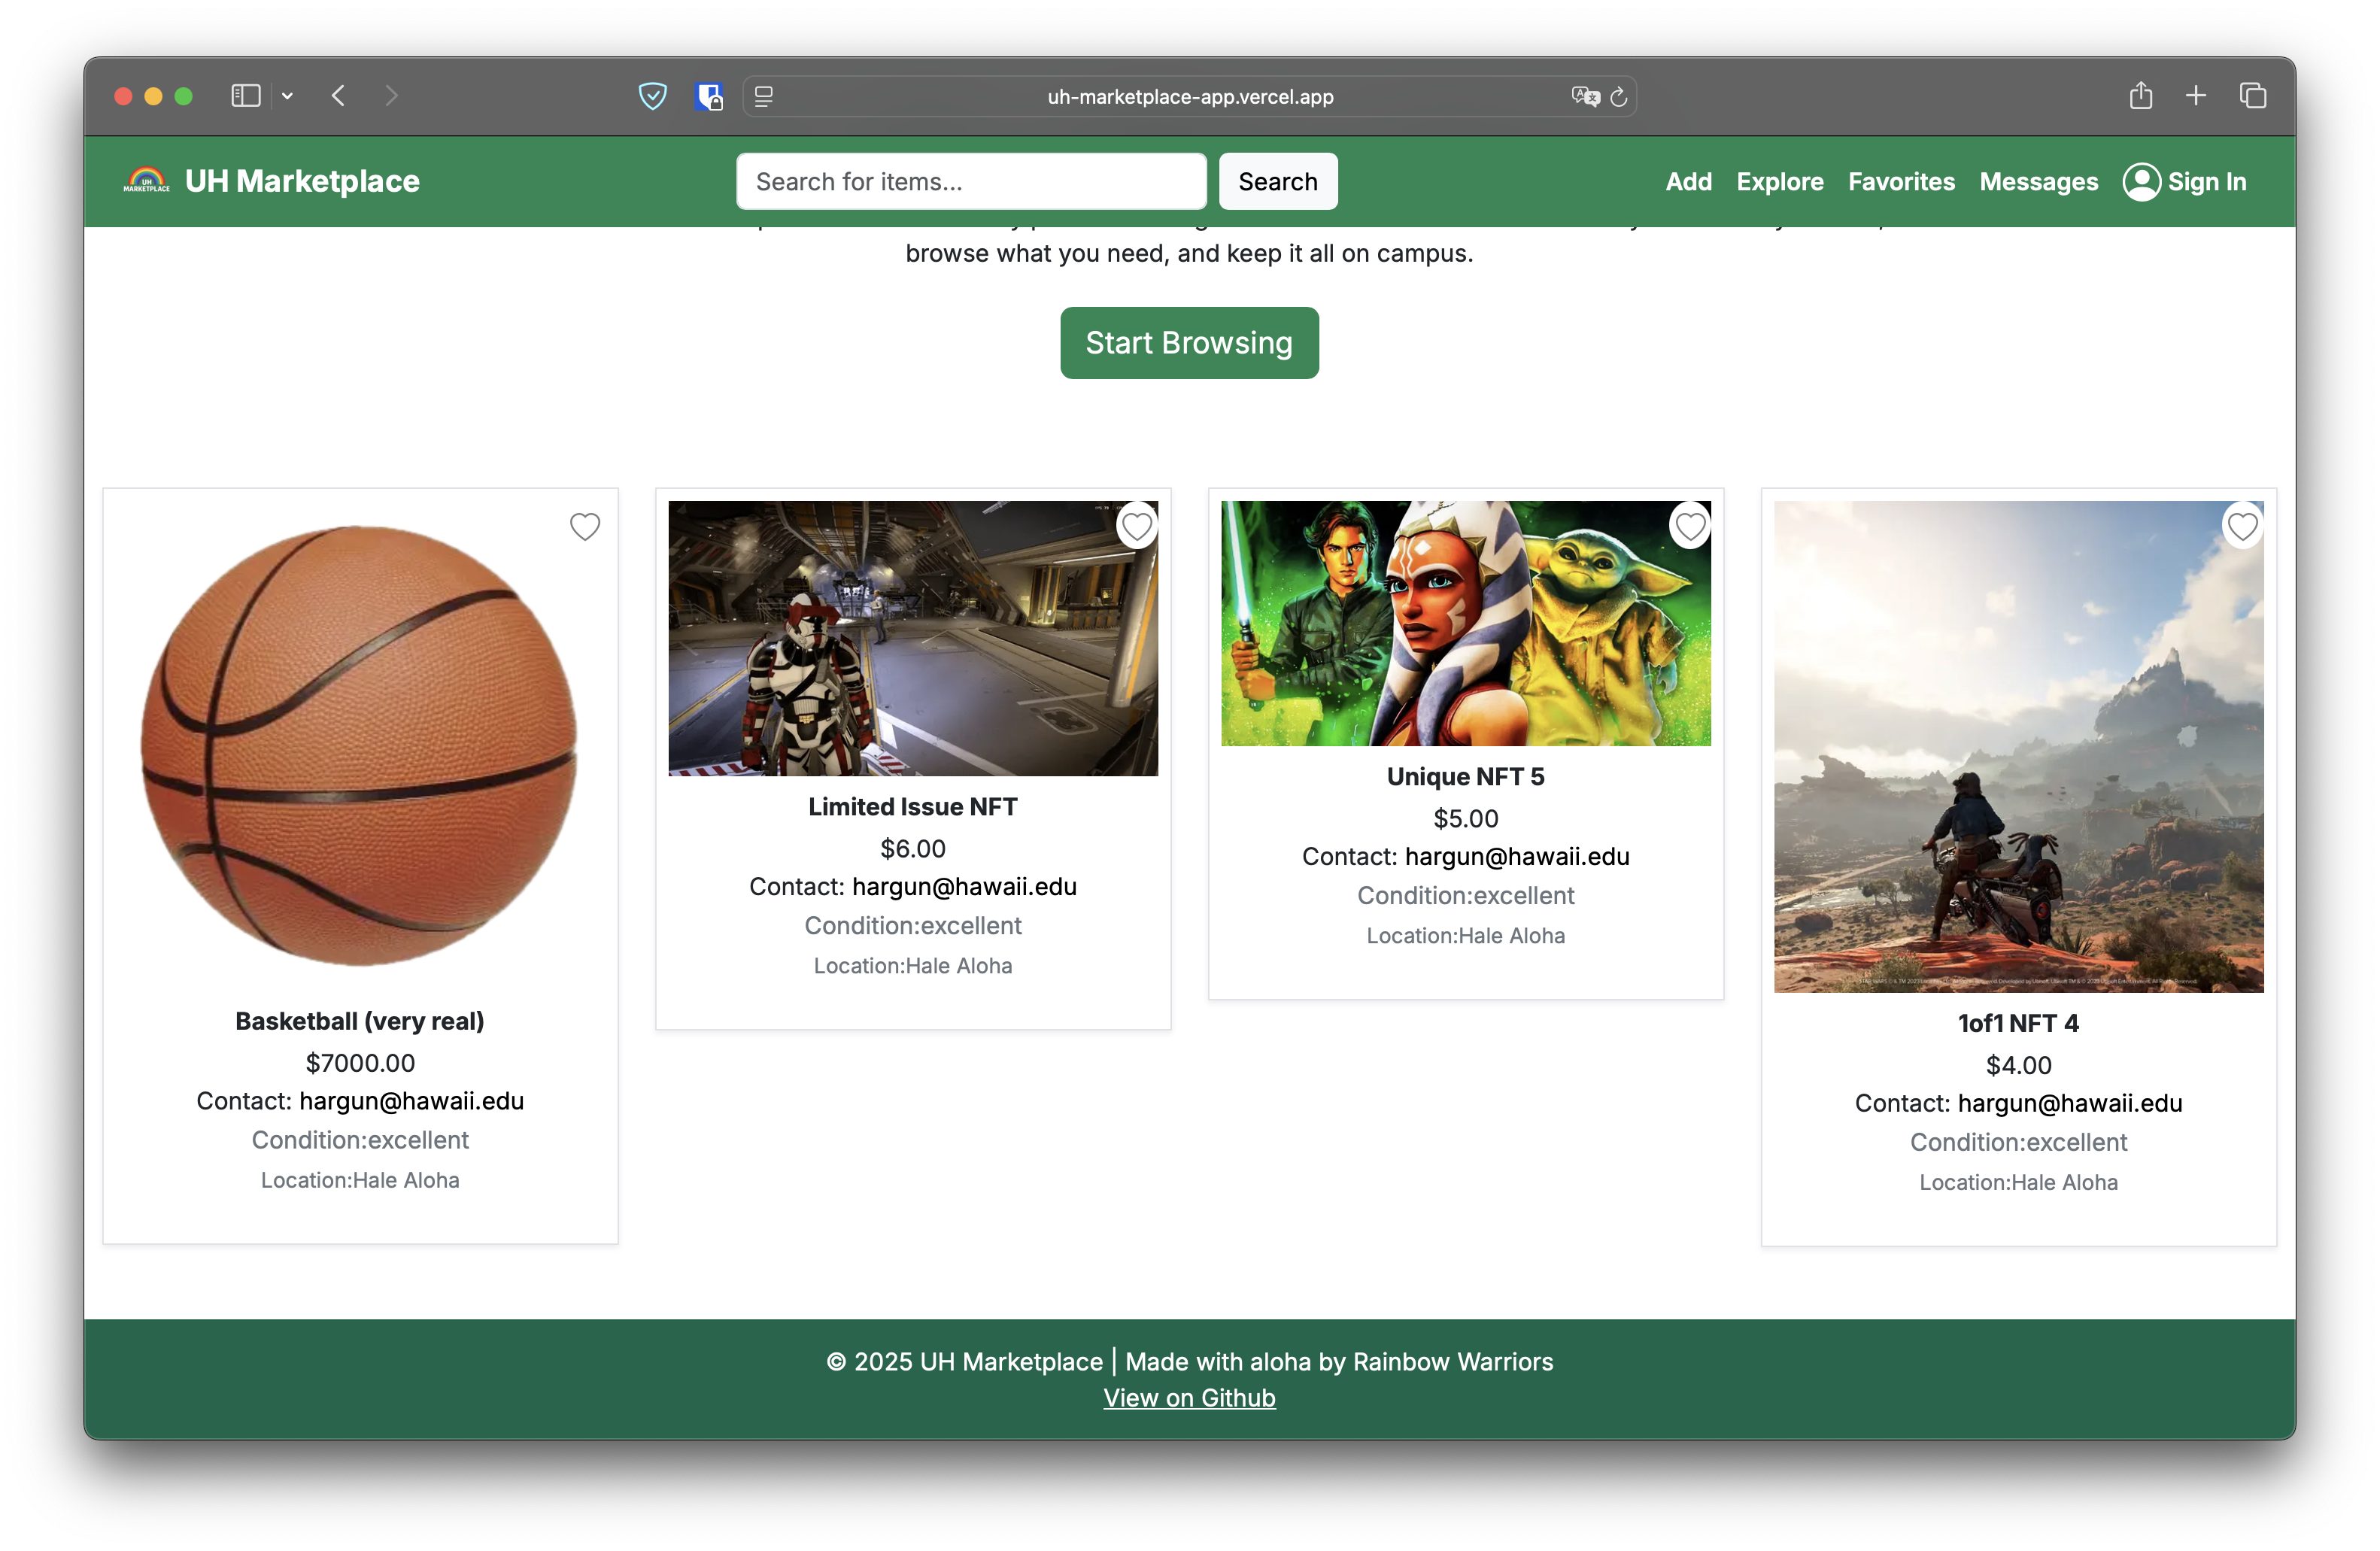Open the privacy shield icon
This screenshot has height=1551, width=2380.
pyautogui.click(x=652, y=96)
